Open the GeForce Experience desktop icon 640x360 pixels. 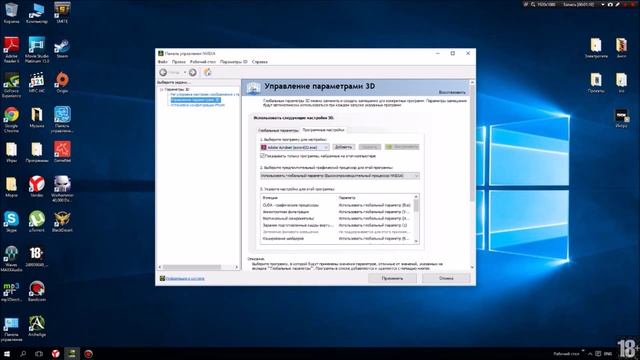[11, 85]
